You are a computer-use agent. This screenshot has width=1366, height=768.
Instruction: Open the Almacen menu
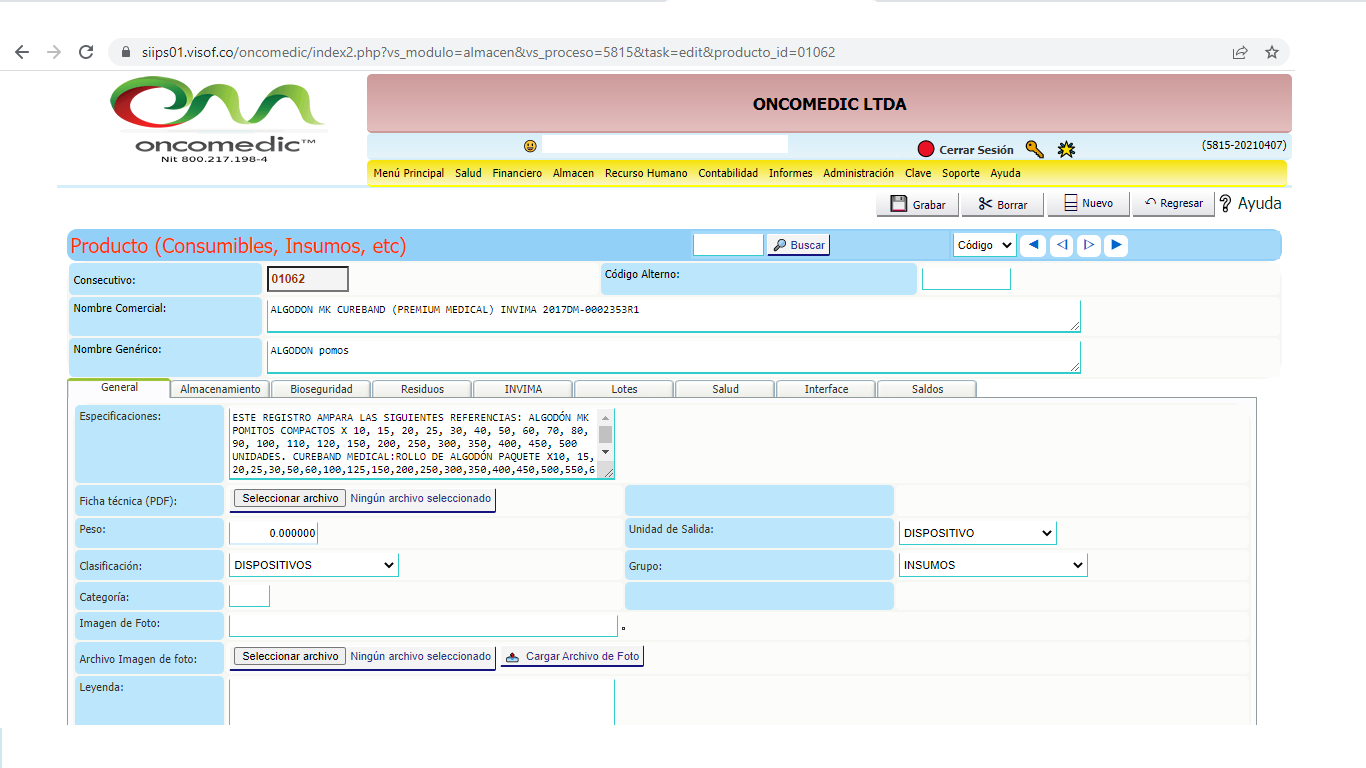click(573, 173)
